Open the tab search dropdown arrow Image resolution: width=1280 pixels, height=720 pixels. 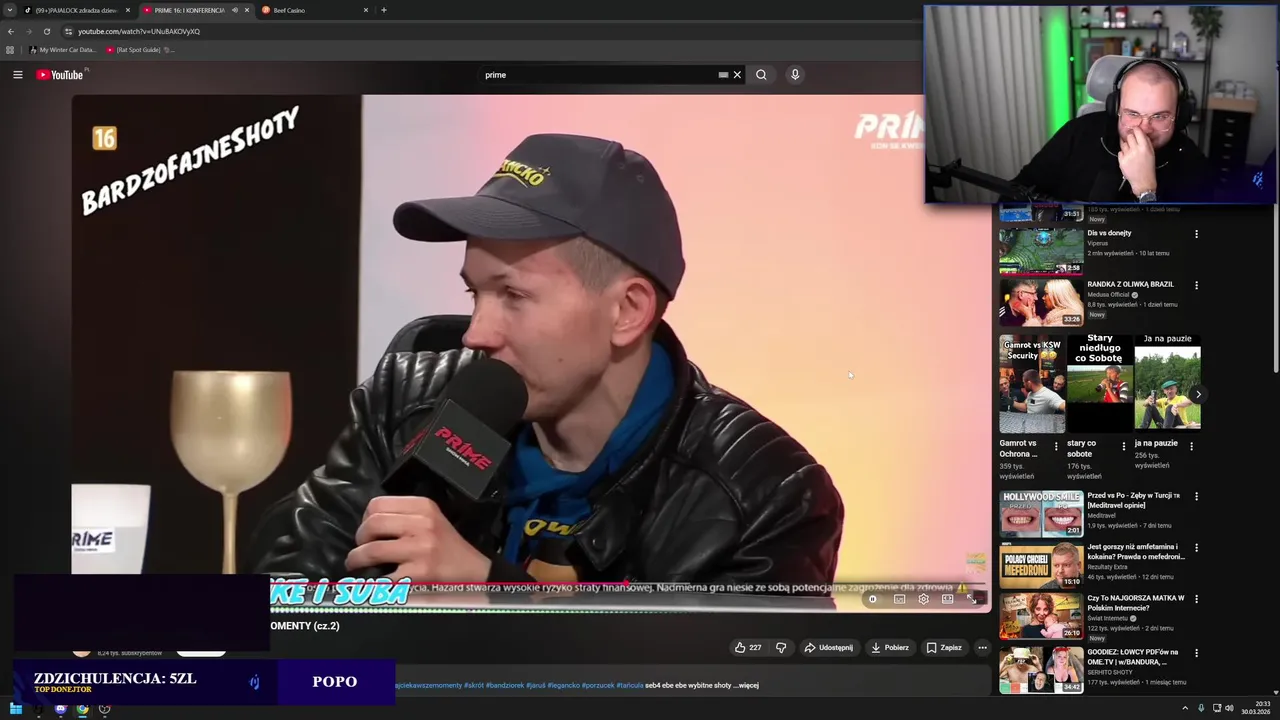[x=9, y=10]
